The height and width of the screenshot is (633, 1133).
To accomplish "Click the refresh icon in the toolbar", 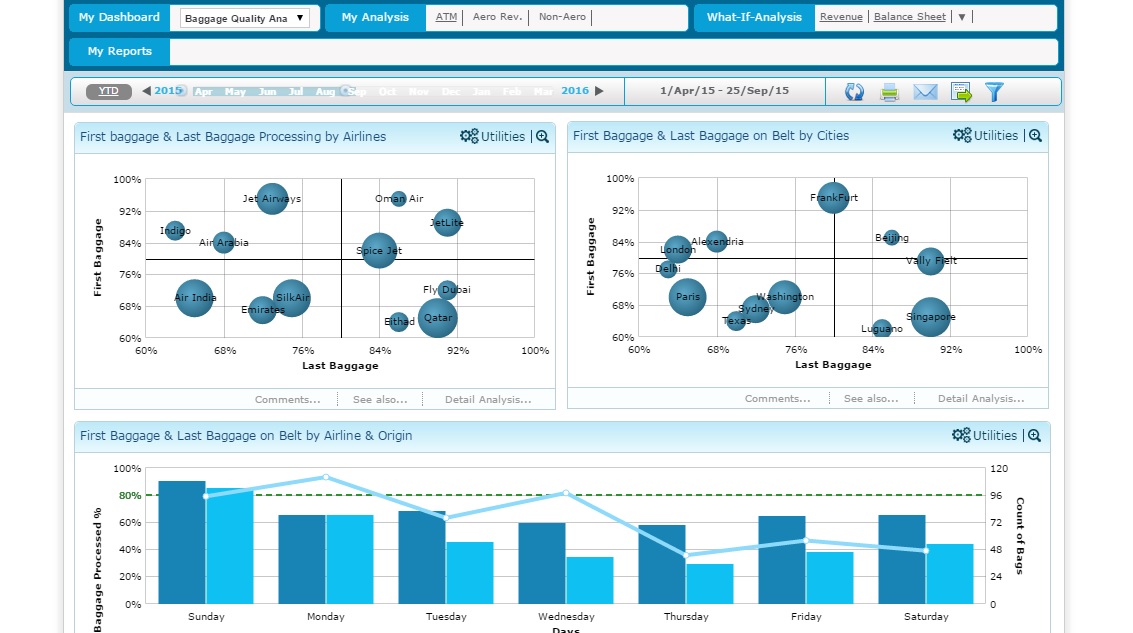I will point(854,92).
